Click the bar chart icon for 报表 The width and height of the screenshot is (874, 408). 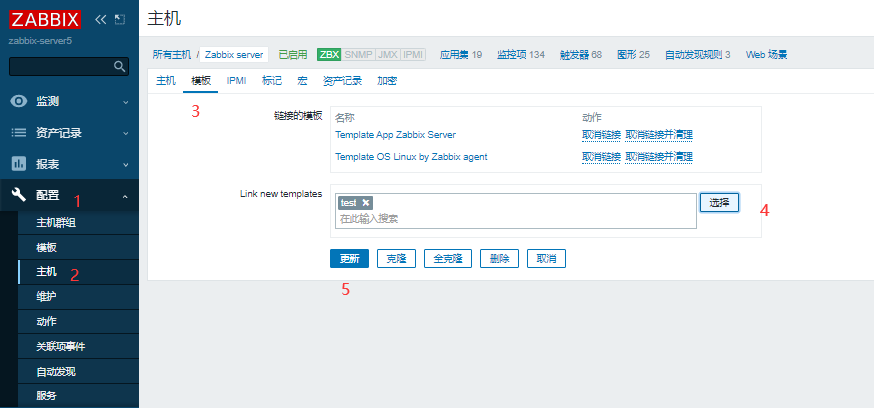pos(20,164)
